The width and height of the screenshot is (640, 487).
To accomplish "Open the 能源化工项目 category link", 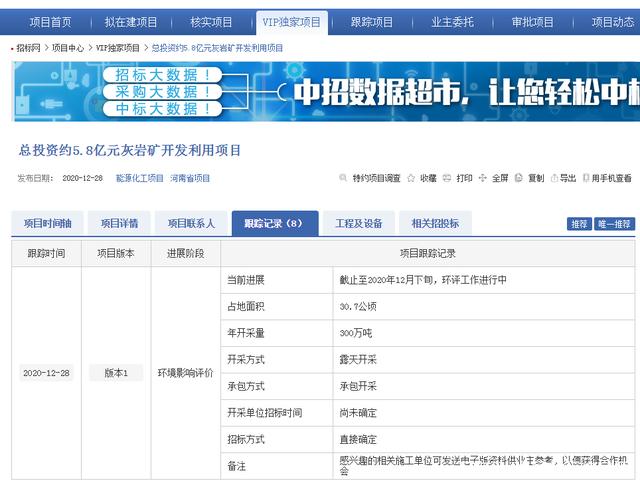I will click(x=140, y=178).
